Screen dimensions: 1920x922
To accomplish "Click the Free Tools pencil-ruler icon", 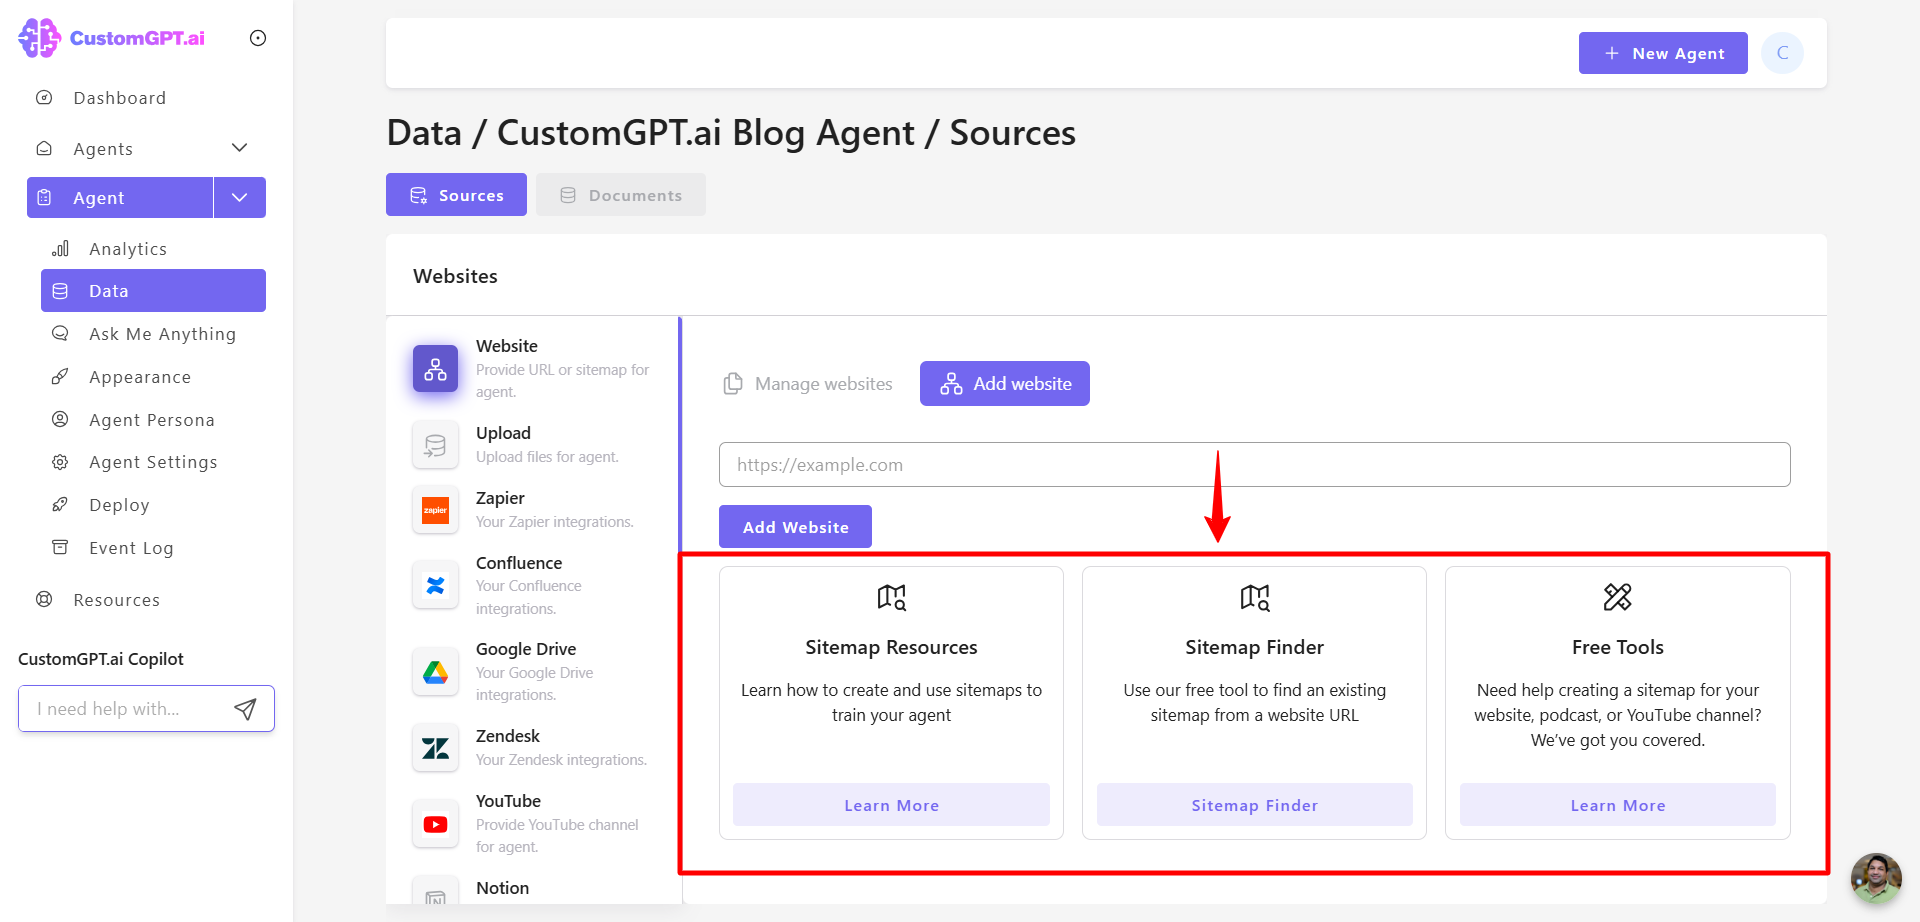I will [x=1617, y=597].
